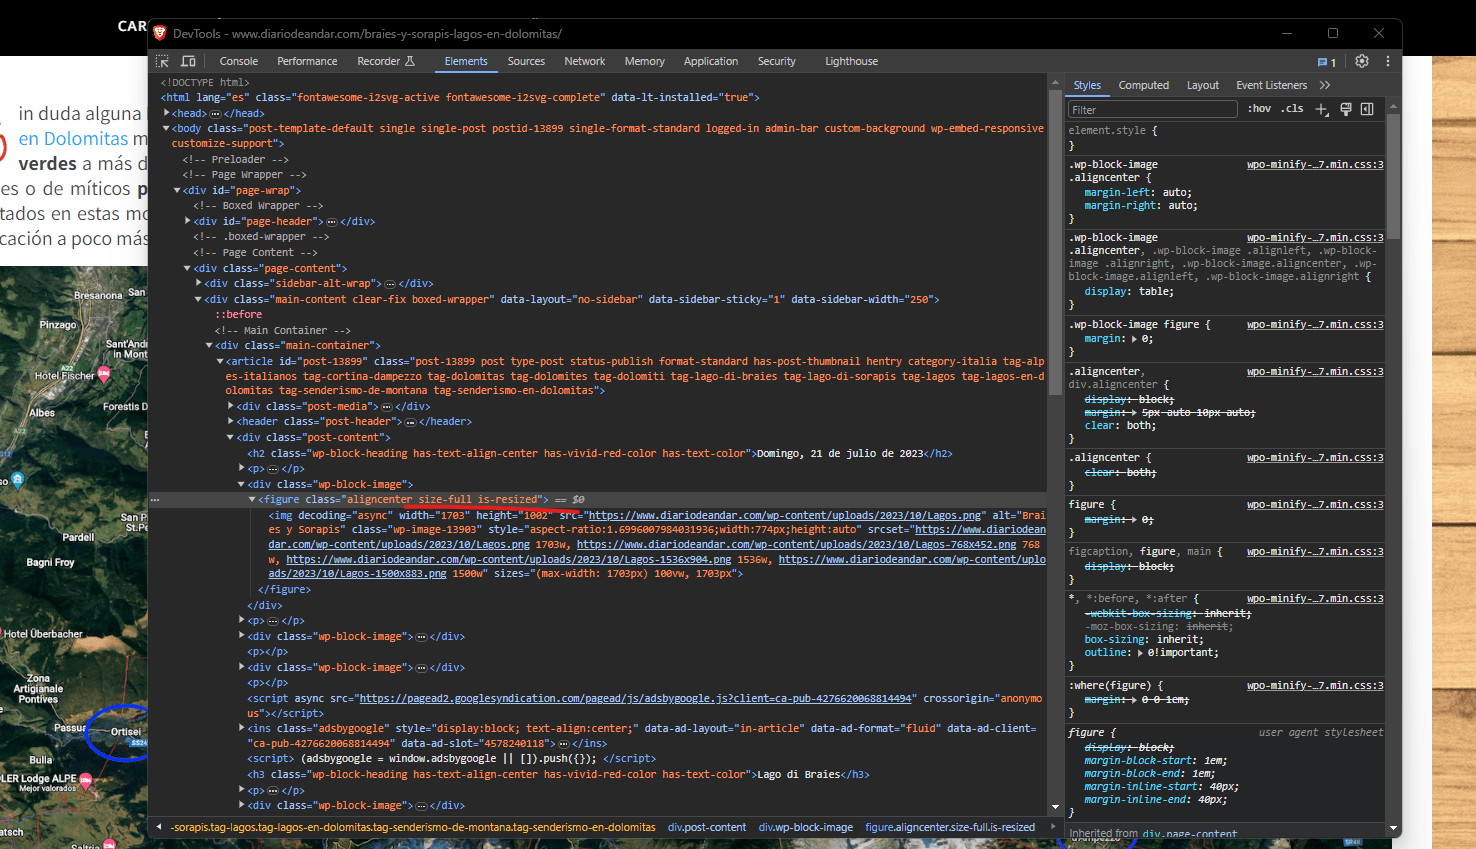Collapse the div class="post-content" node

(231, 437)
